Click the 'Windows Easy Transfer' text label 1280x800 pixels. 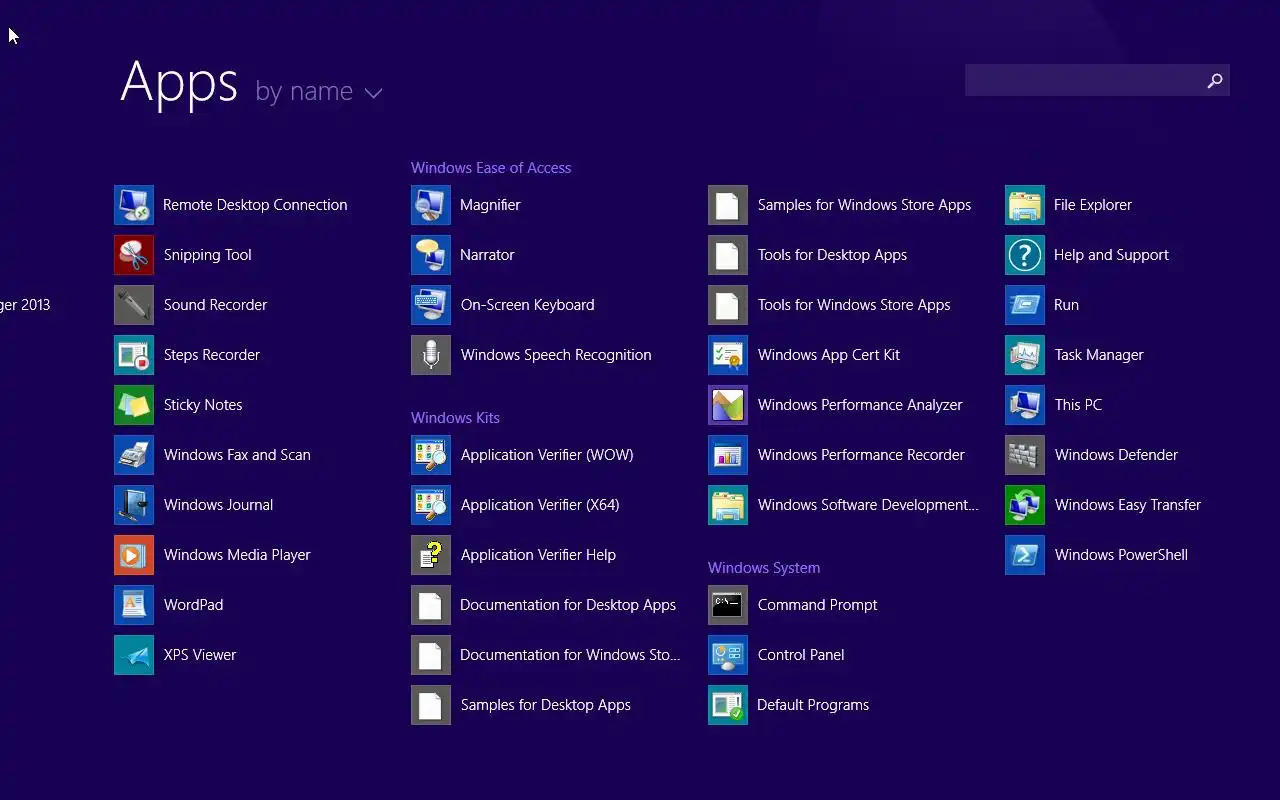click(1128, 505)
